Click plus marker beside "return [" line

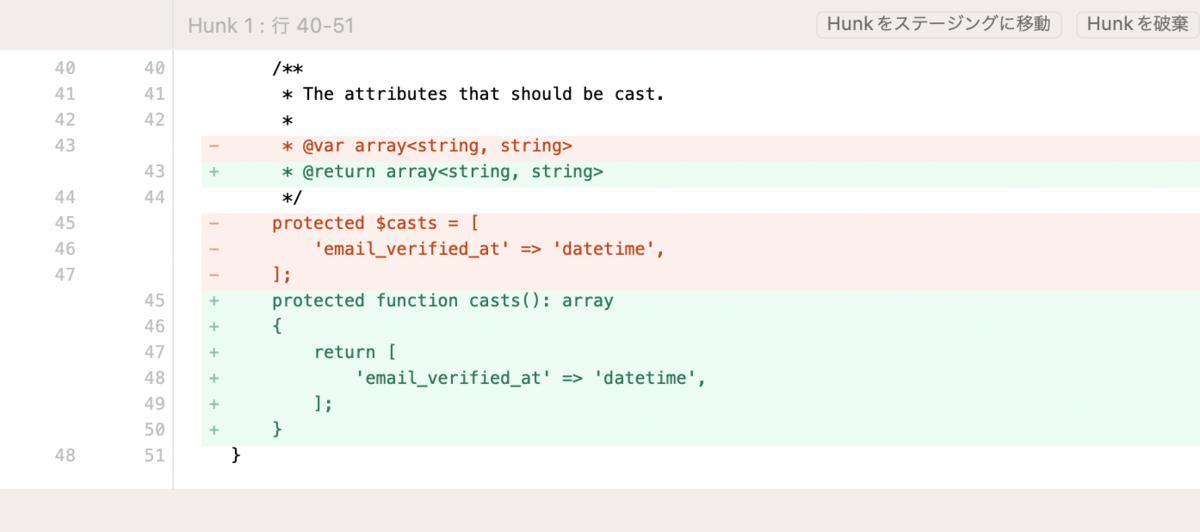[x=214, y=352]
